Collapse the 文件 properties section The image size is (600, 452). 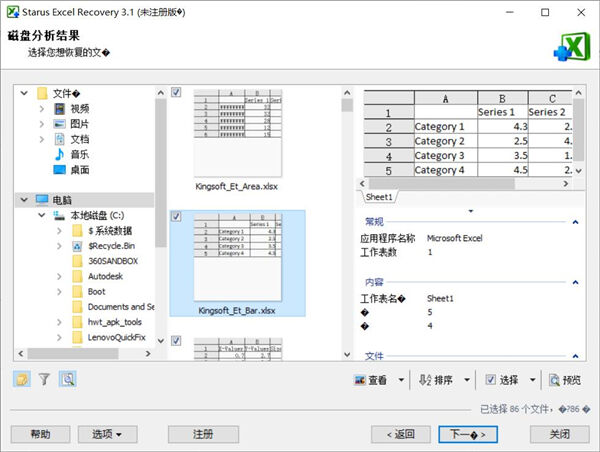[x=575, y=356]
